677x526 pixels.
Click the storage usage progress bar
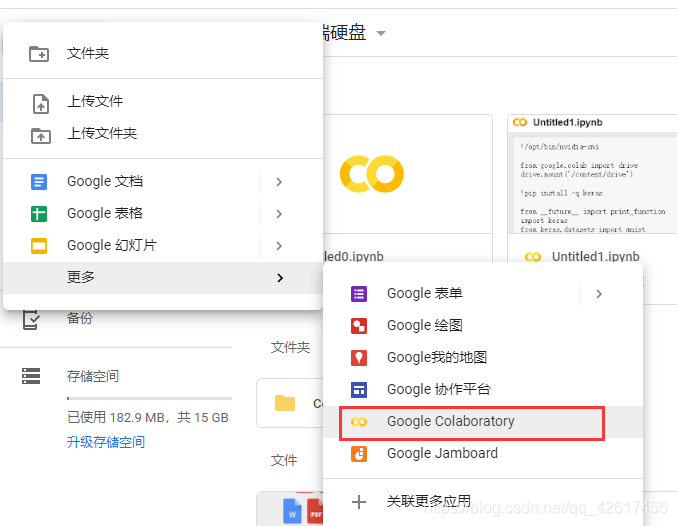tap(149, 398)
